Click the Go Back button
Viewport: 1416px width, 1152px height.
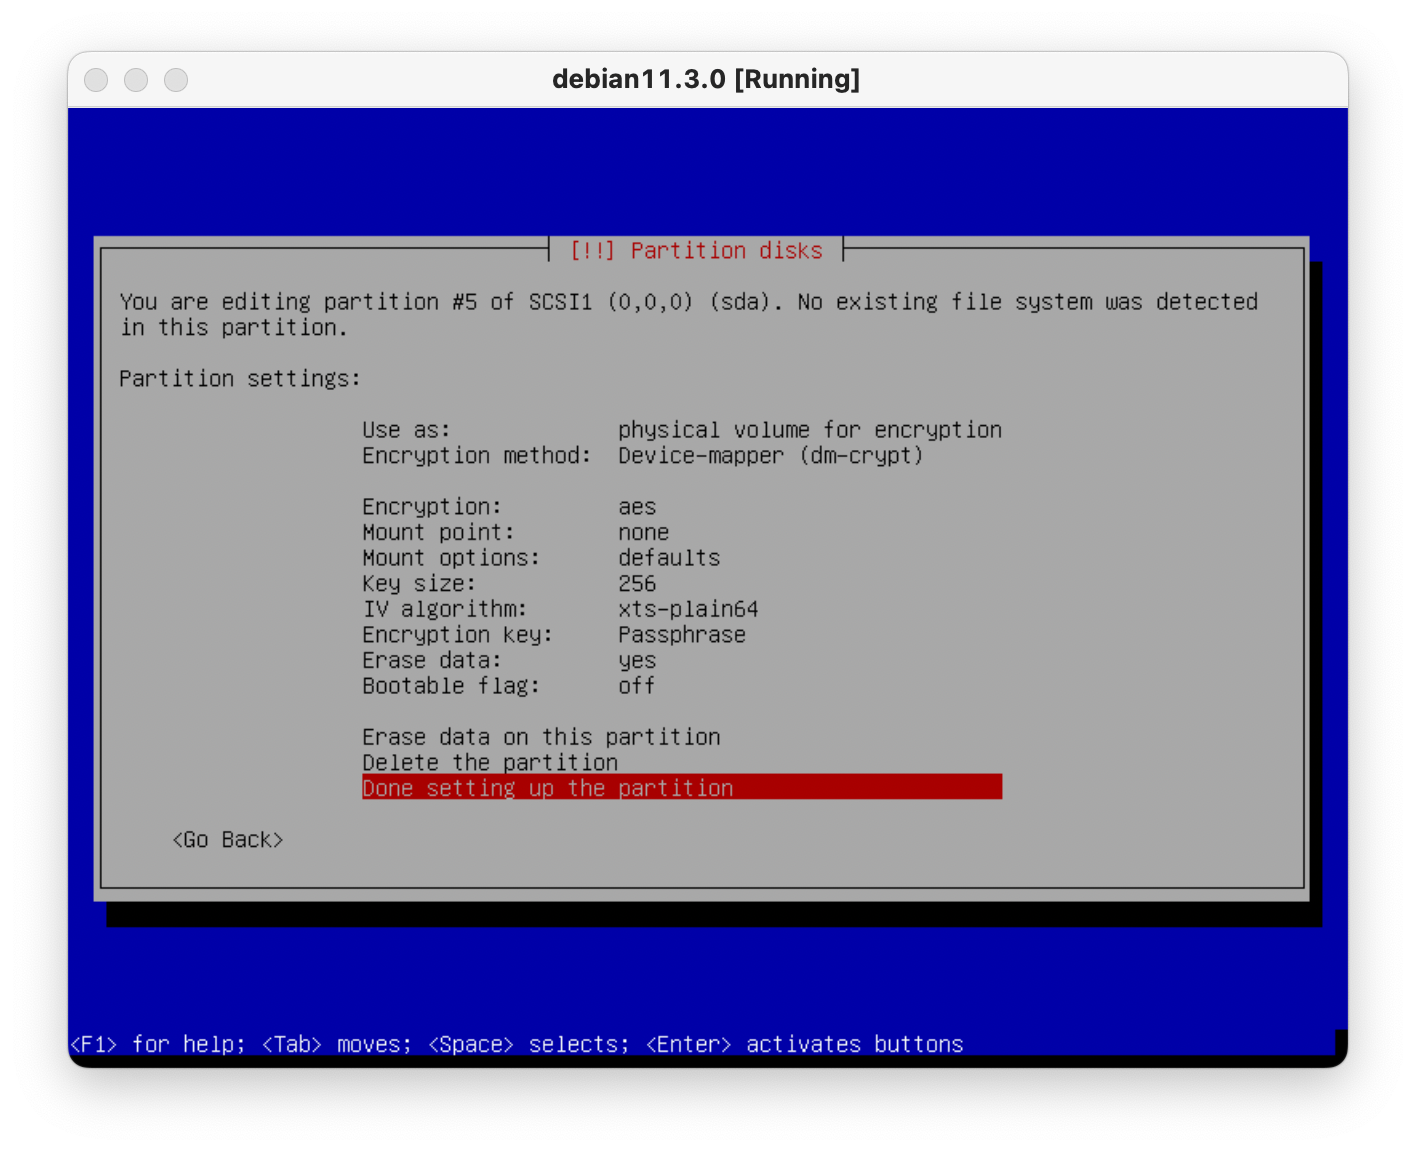pos(228,840)
